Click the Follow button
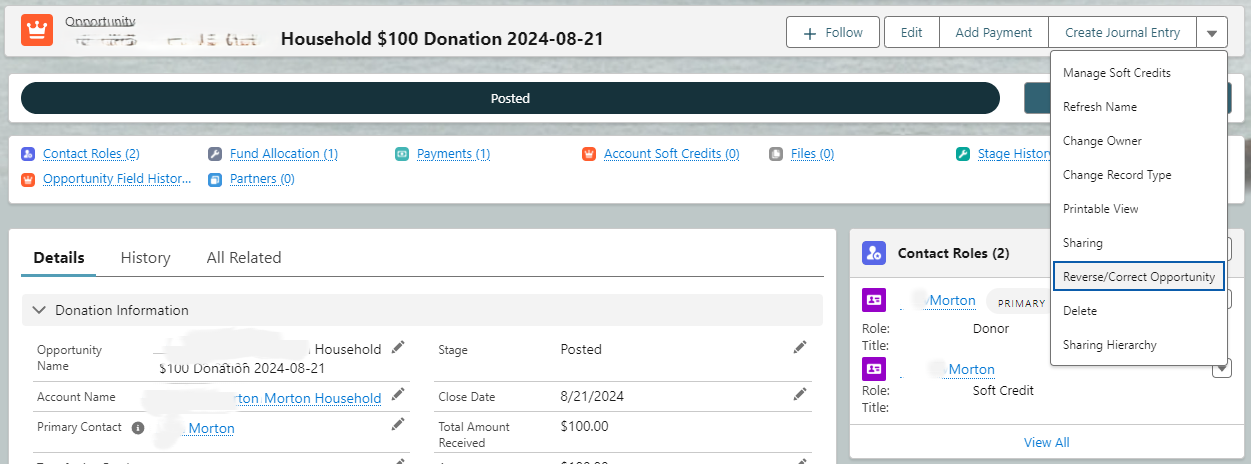This screenshot has height=464, width=1251. tap(833, 32)
